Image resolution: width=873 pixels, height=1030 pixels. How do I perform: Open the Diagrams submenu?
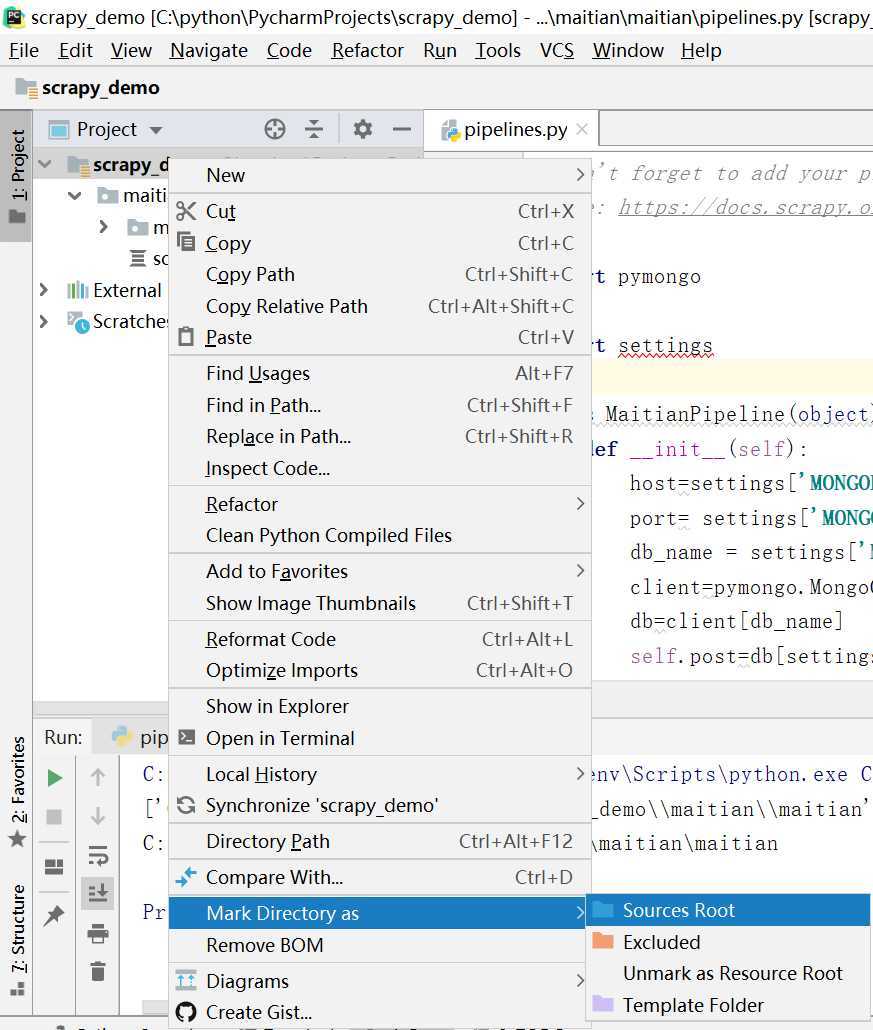pyautogui.click(x=380, y=981)
